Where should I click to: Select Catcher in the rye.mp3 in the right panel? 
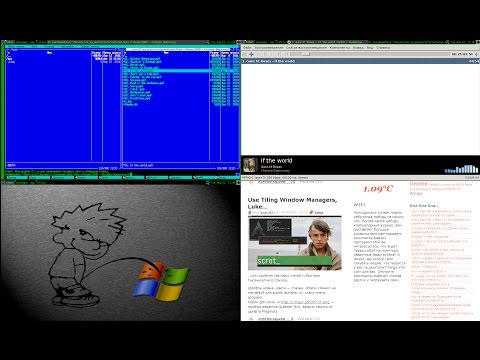coord(142,77)
